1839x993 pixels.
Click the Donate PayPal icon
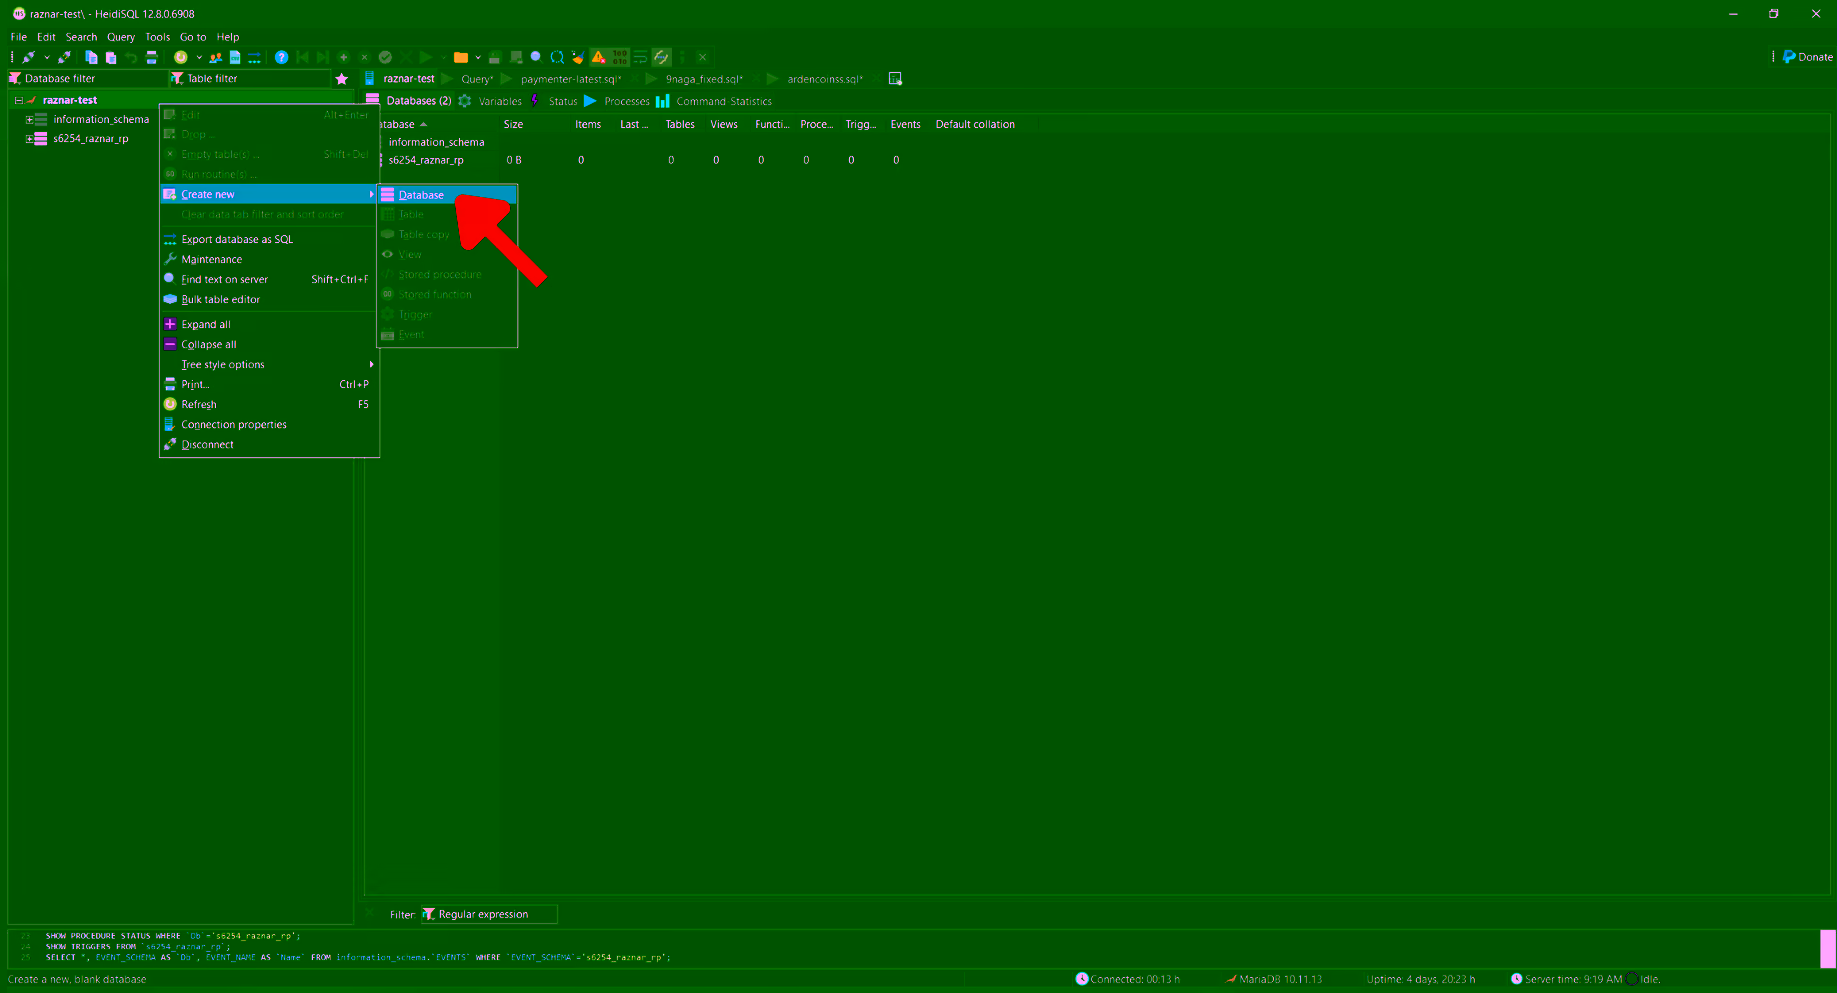click(1789, 57)
